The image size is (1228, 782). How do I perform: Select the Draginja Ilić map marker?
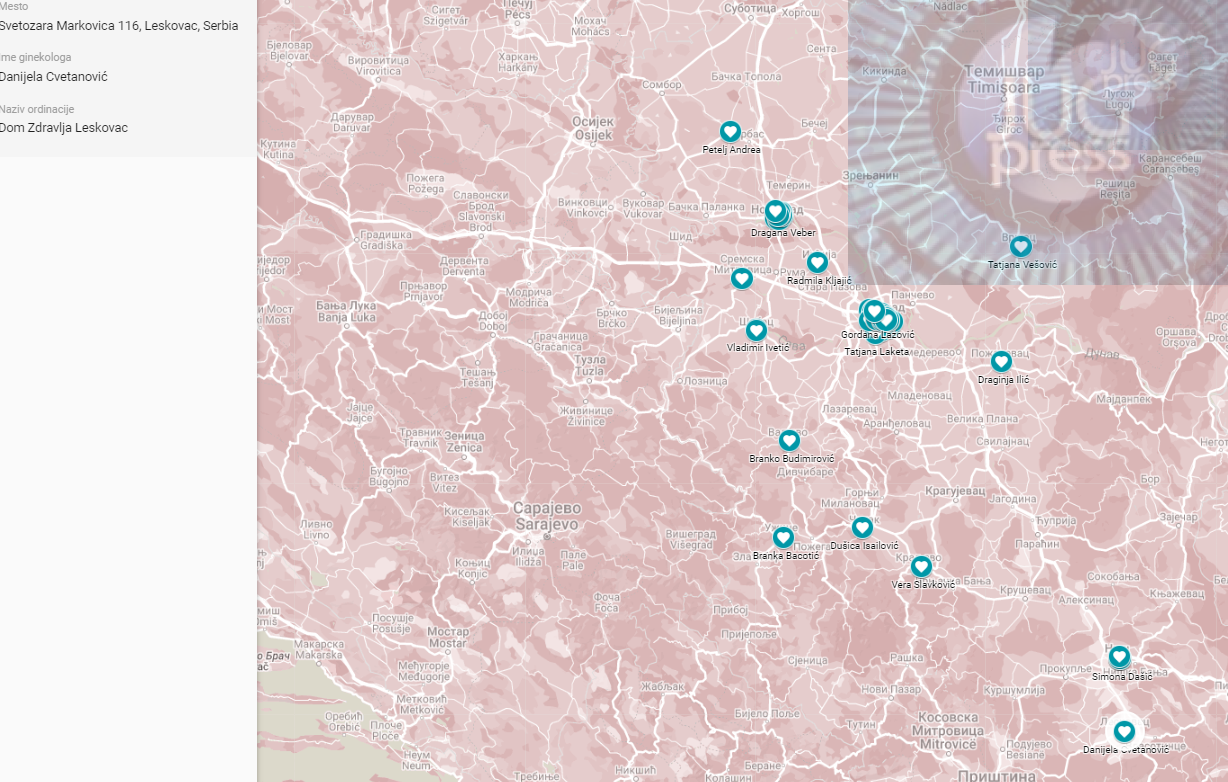pos(1001,361)
